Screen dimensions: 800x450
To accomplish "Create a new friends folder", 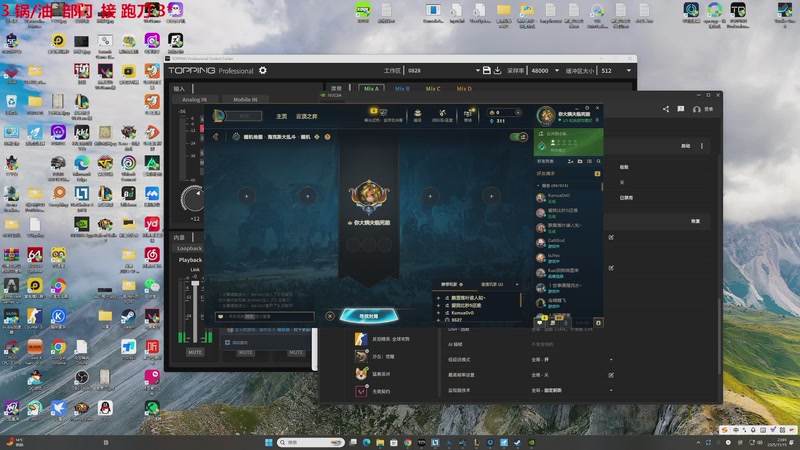I will (580, 161).
